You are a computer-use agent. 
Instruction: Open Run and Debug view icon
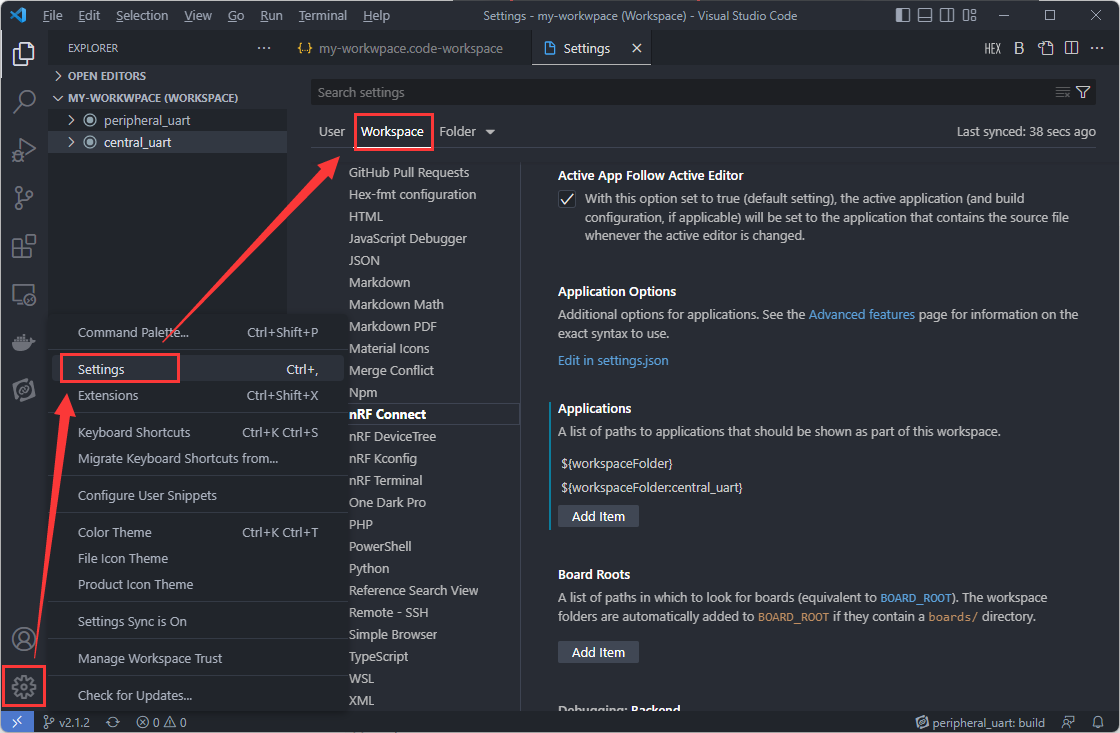tap(24, 150)
